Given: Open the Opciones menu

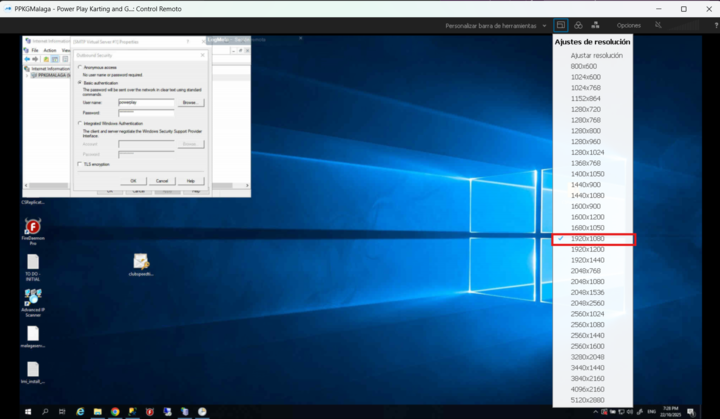Looking at the screenshot, I should pyautogui.click(x=629, y=25).
